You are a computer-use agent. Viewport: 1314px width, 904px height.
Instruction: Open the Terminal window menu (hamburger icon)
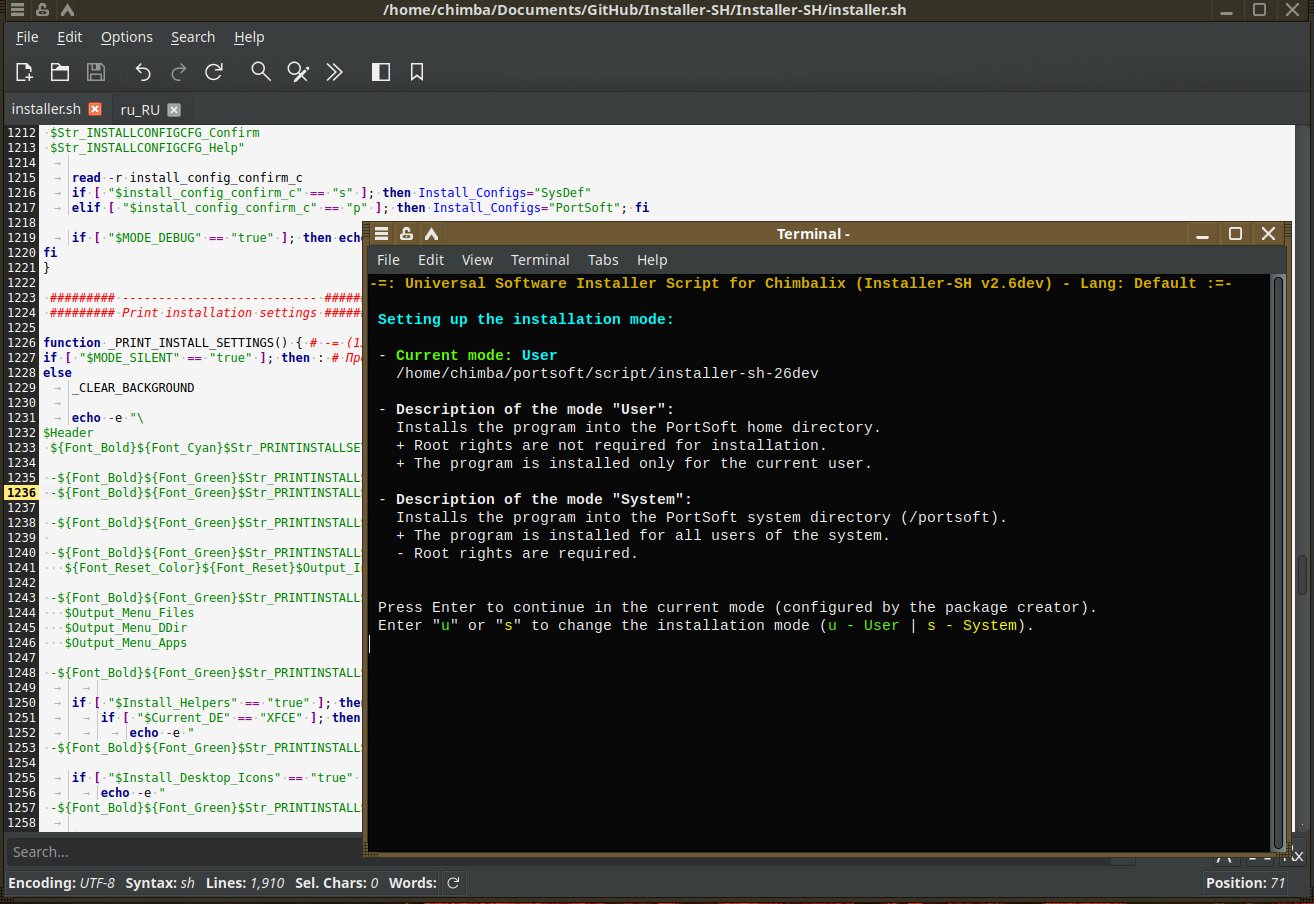coord(381,234)
